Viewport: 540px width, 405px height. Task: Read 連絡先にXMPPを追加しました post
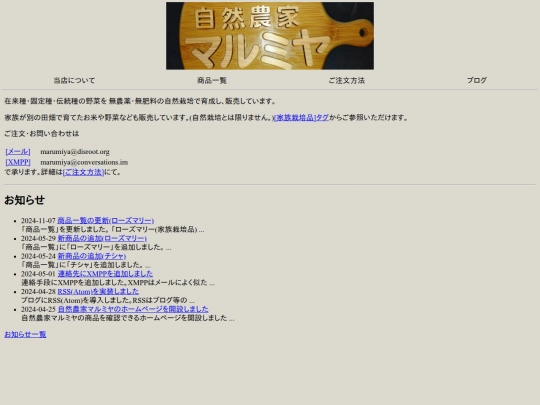[x=105, y=274]
